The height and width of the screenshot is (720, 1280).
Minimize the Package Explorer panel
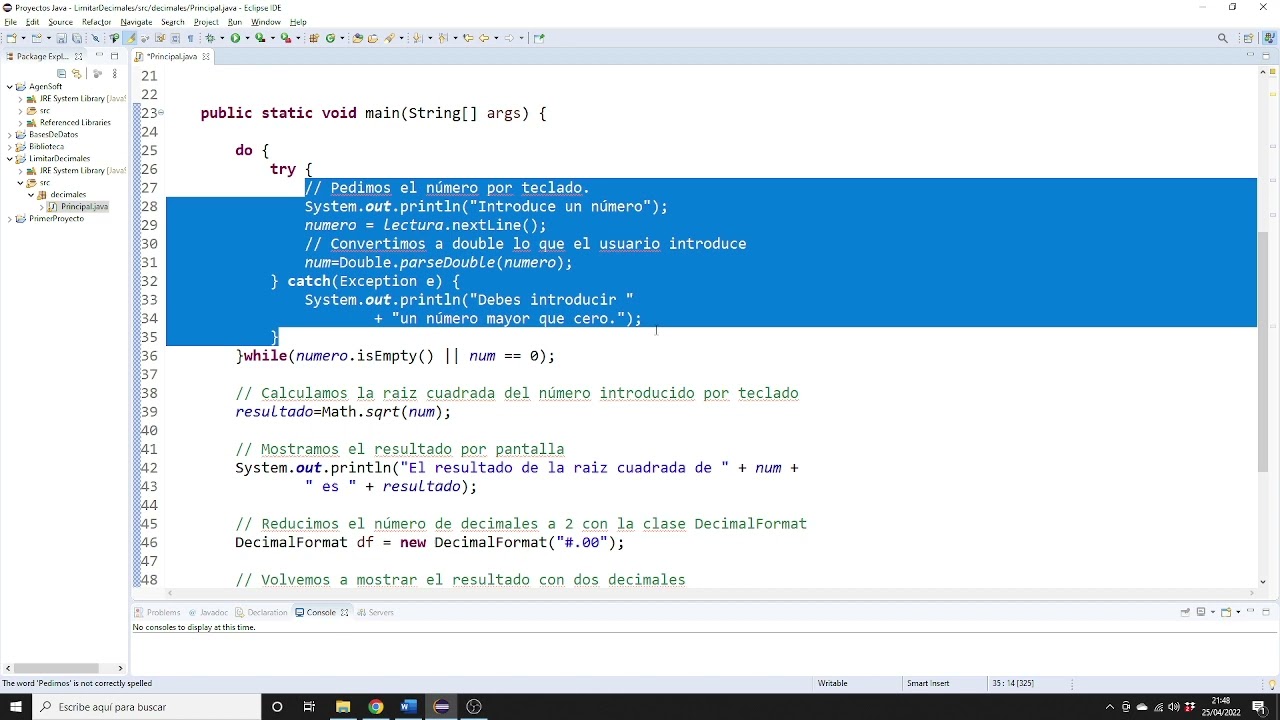tap(99, 55)
